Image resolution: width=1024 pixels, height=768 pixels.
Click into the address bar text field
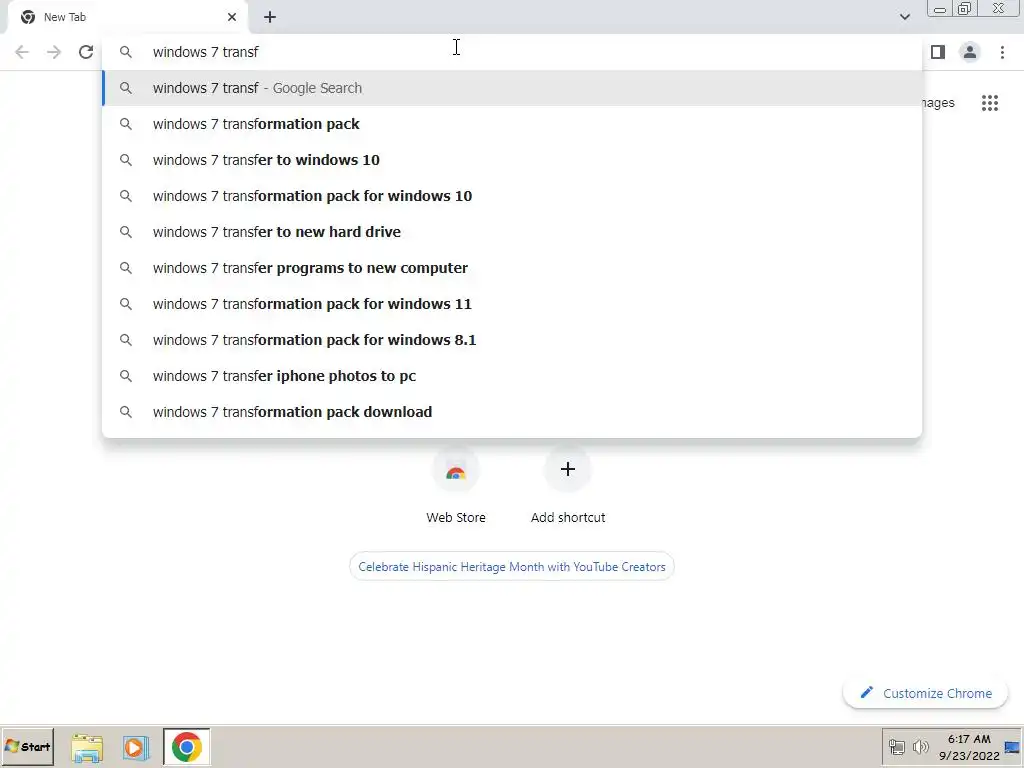pos(512,52)
